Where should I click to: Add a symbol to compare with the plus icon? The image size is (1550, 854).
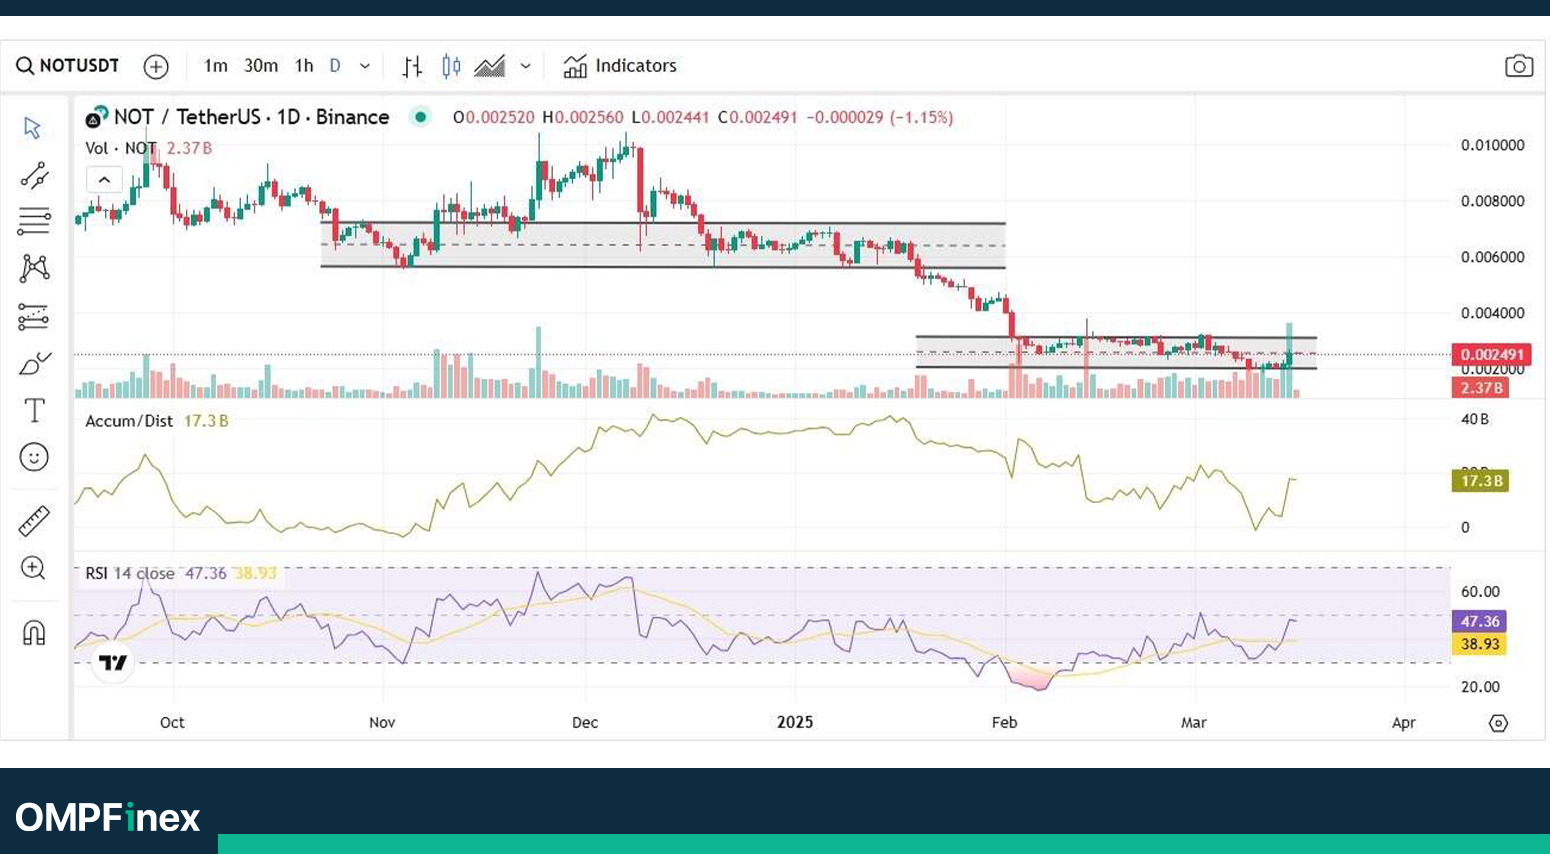156,67
